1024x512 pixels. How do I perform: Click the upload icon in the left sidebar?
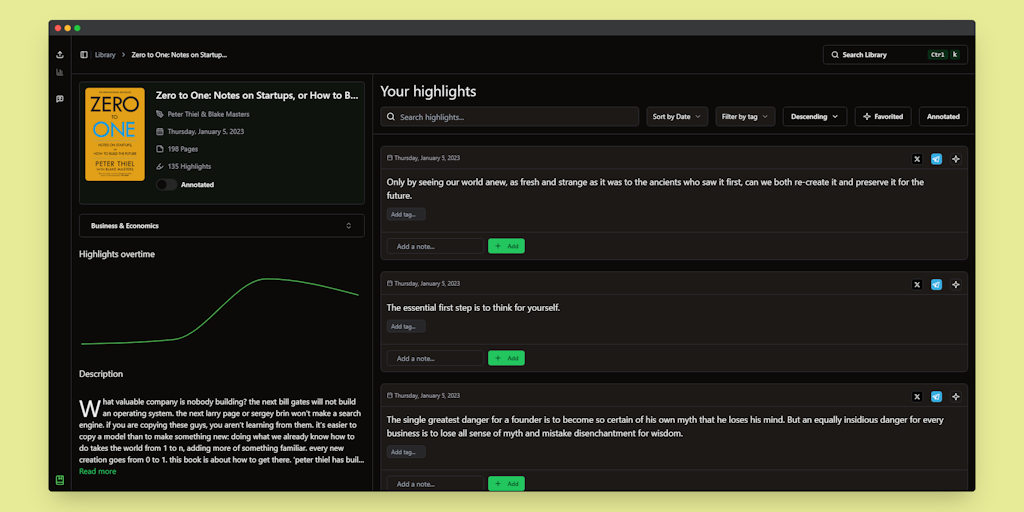pos(60,55)
